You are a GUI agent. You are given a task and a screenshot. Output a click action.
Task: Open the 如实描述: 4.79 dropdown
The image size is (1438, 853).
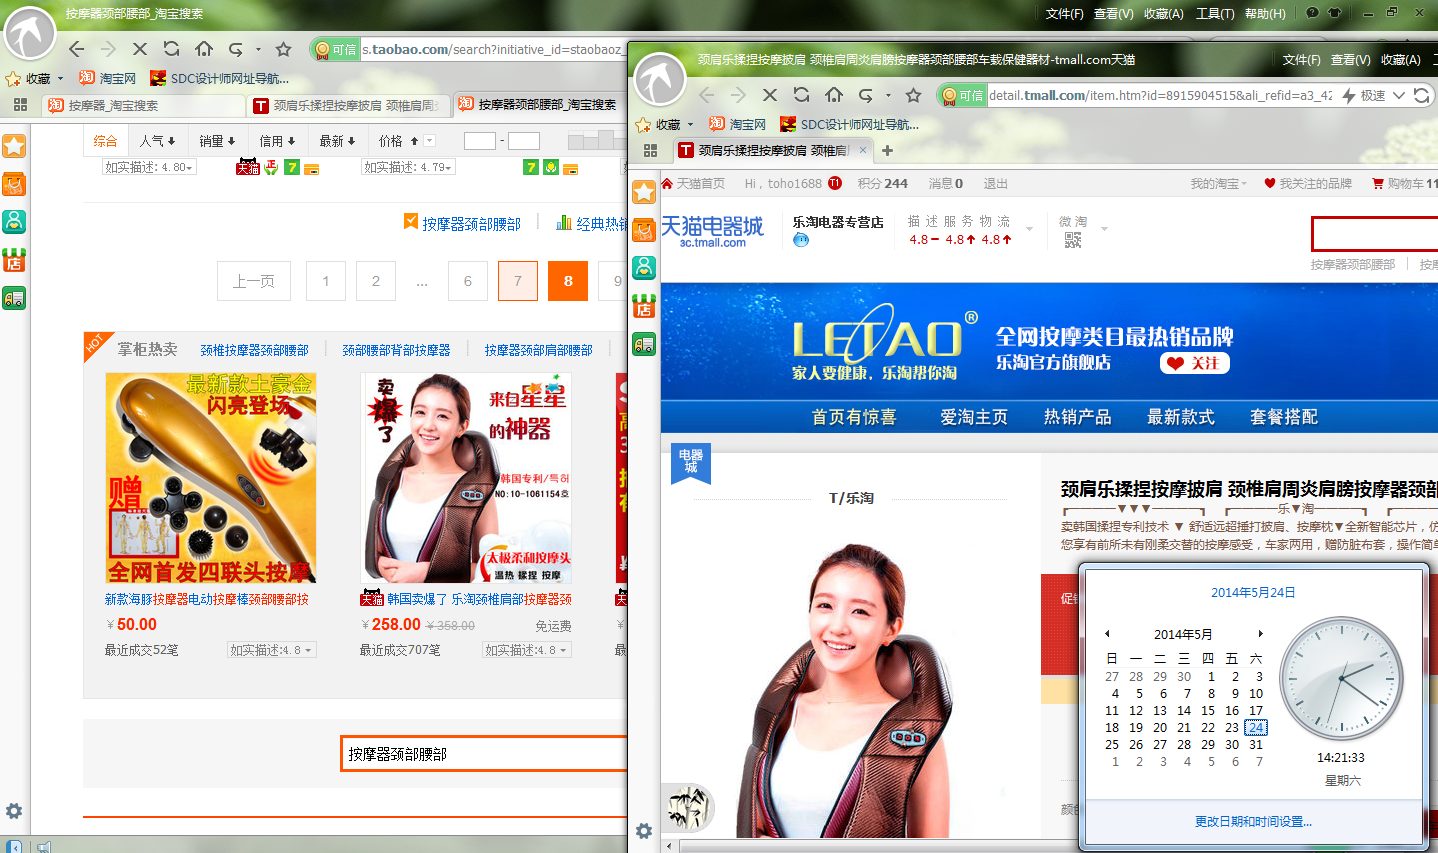tap(408, 167)
